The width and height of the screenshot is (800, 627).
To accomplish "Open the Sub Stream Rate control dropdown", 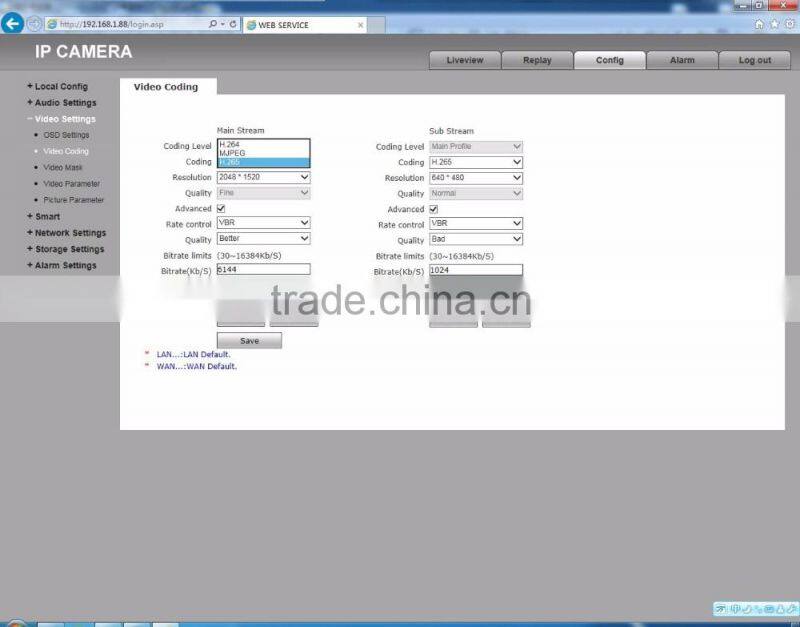I will (x=475, y=224).
